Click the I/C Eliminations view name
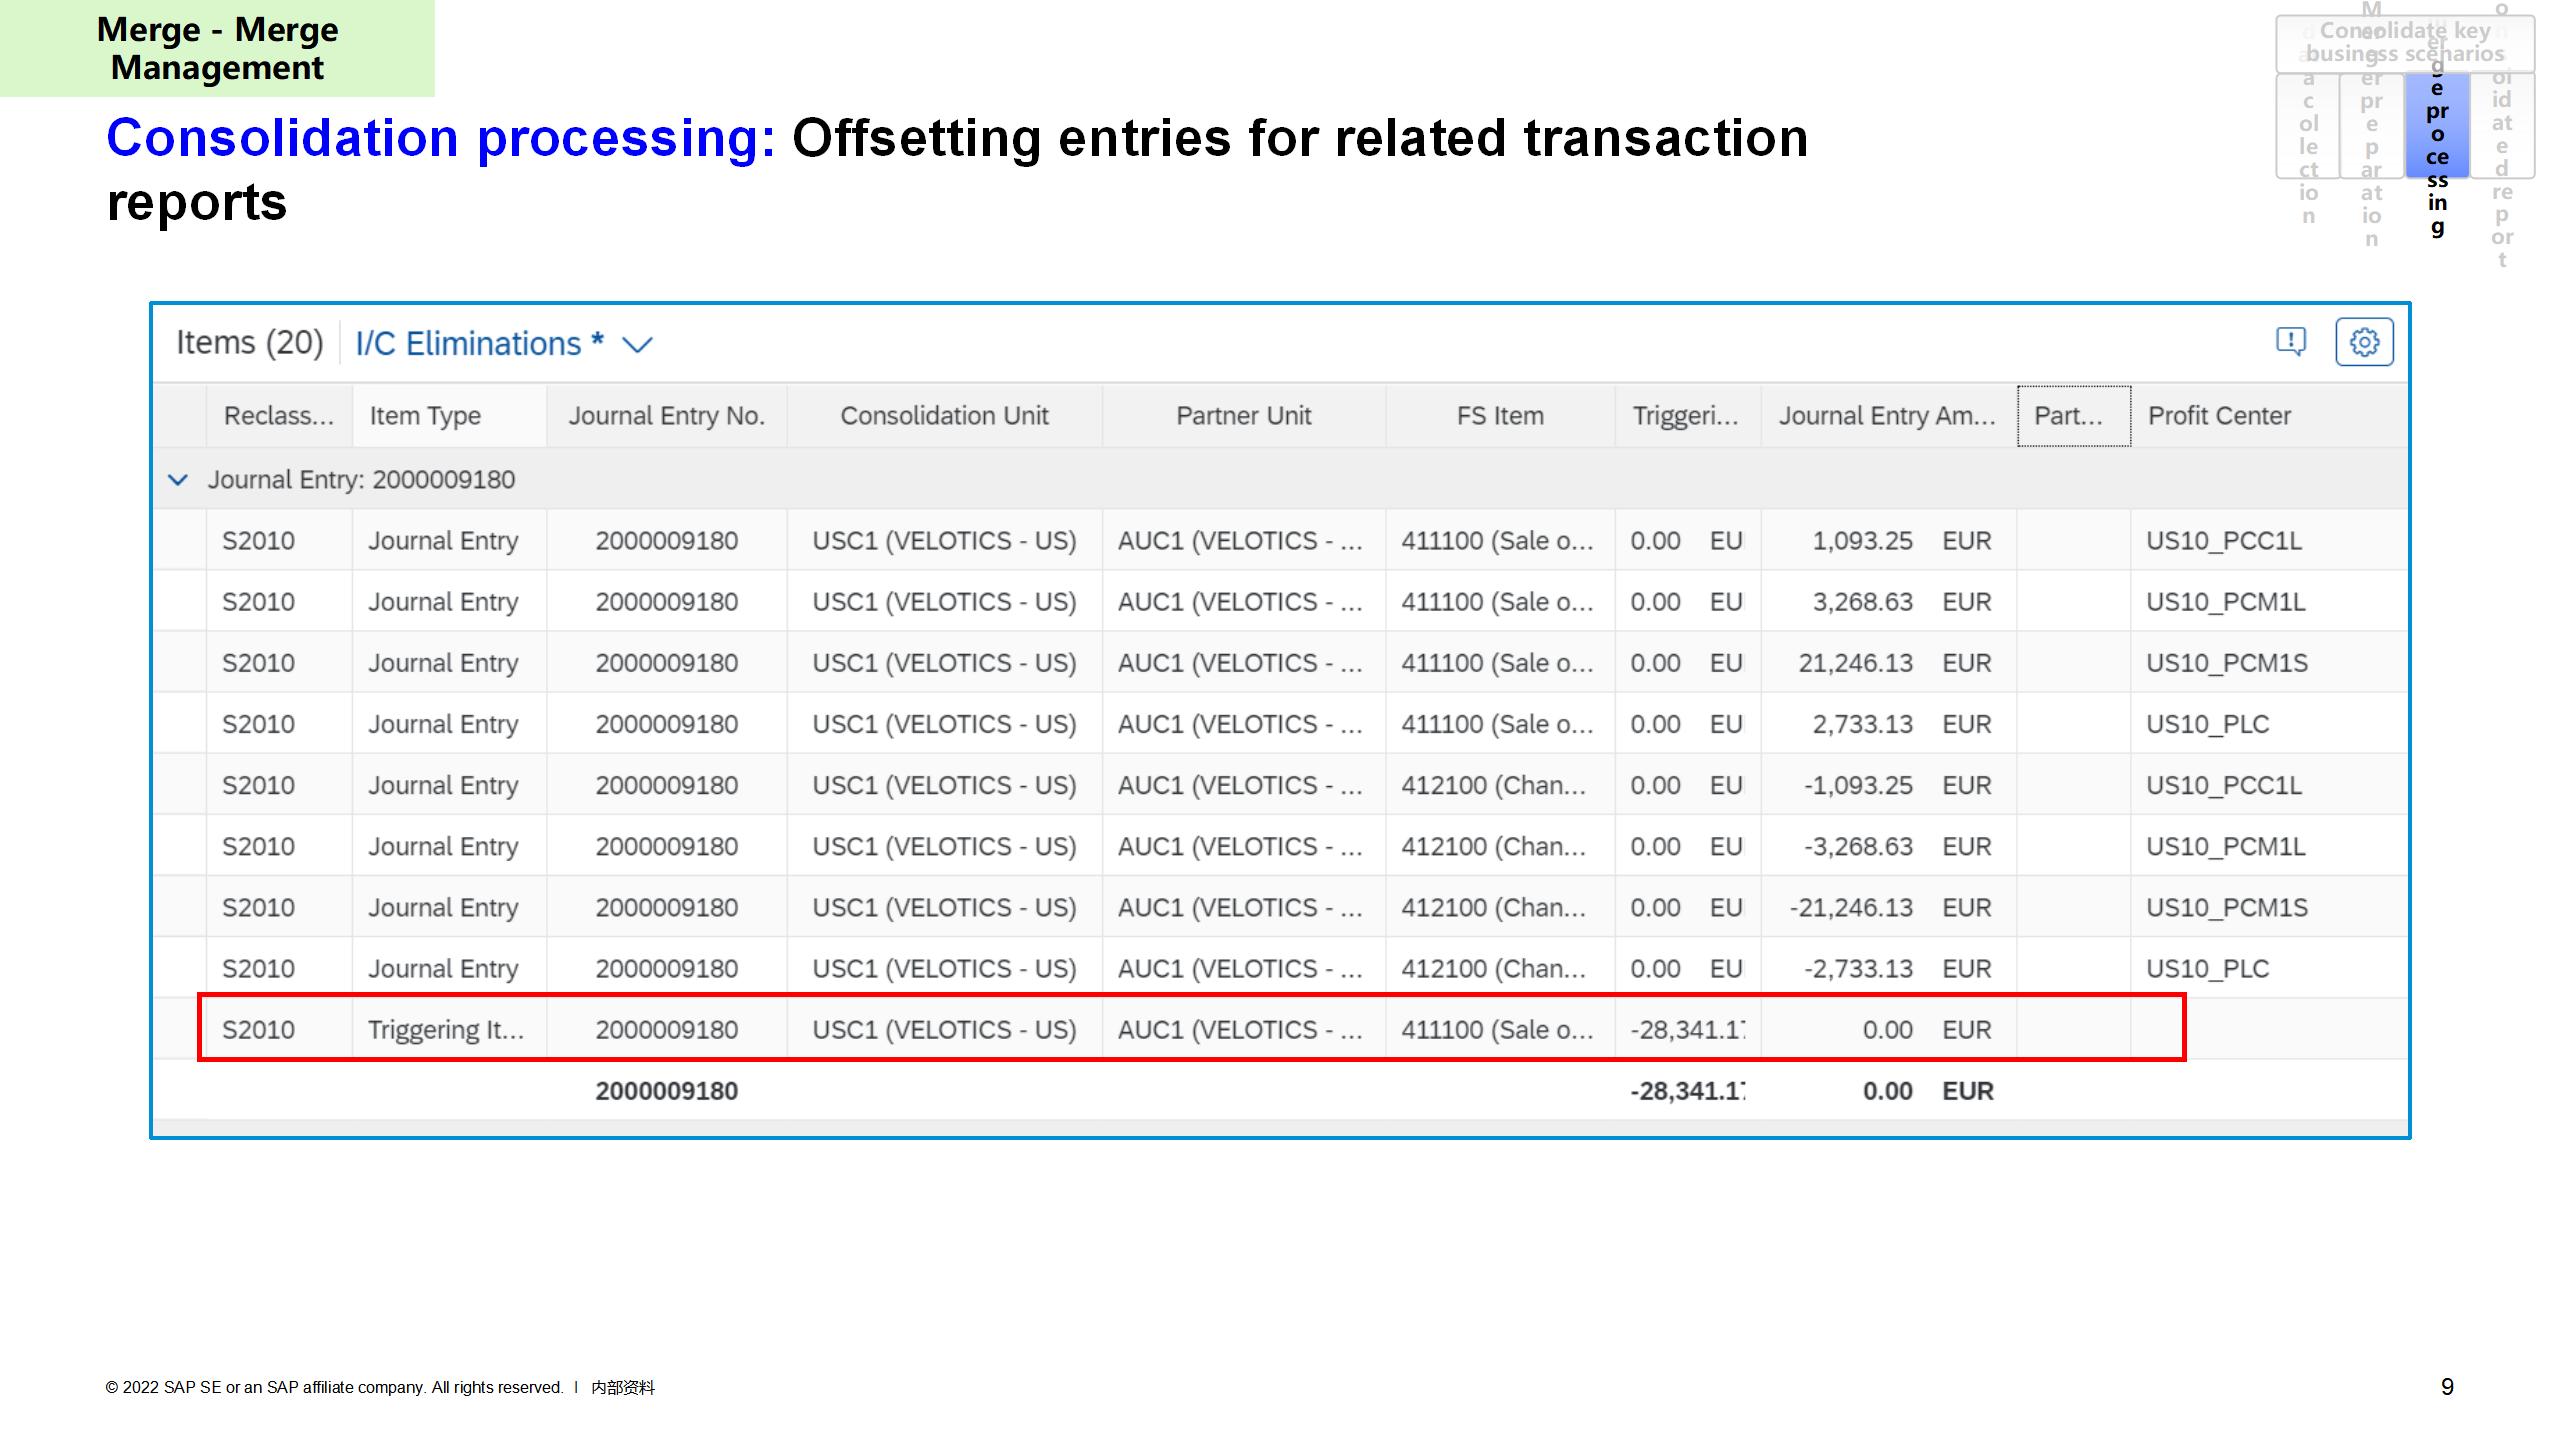2560x1440 pixels. (x=467, y=344)
